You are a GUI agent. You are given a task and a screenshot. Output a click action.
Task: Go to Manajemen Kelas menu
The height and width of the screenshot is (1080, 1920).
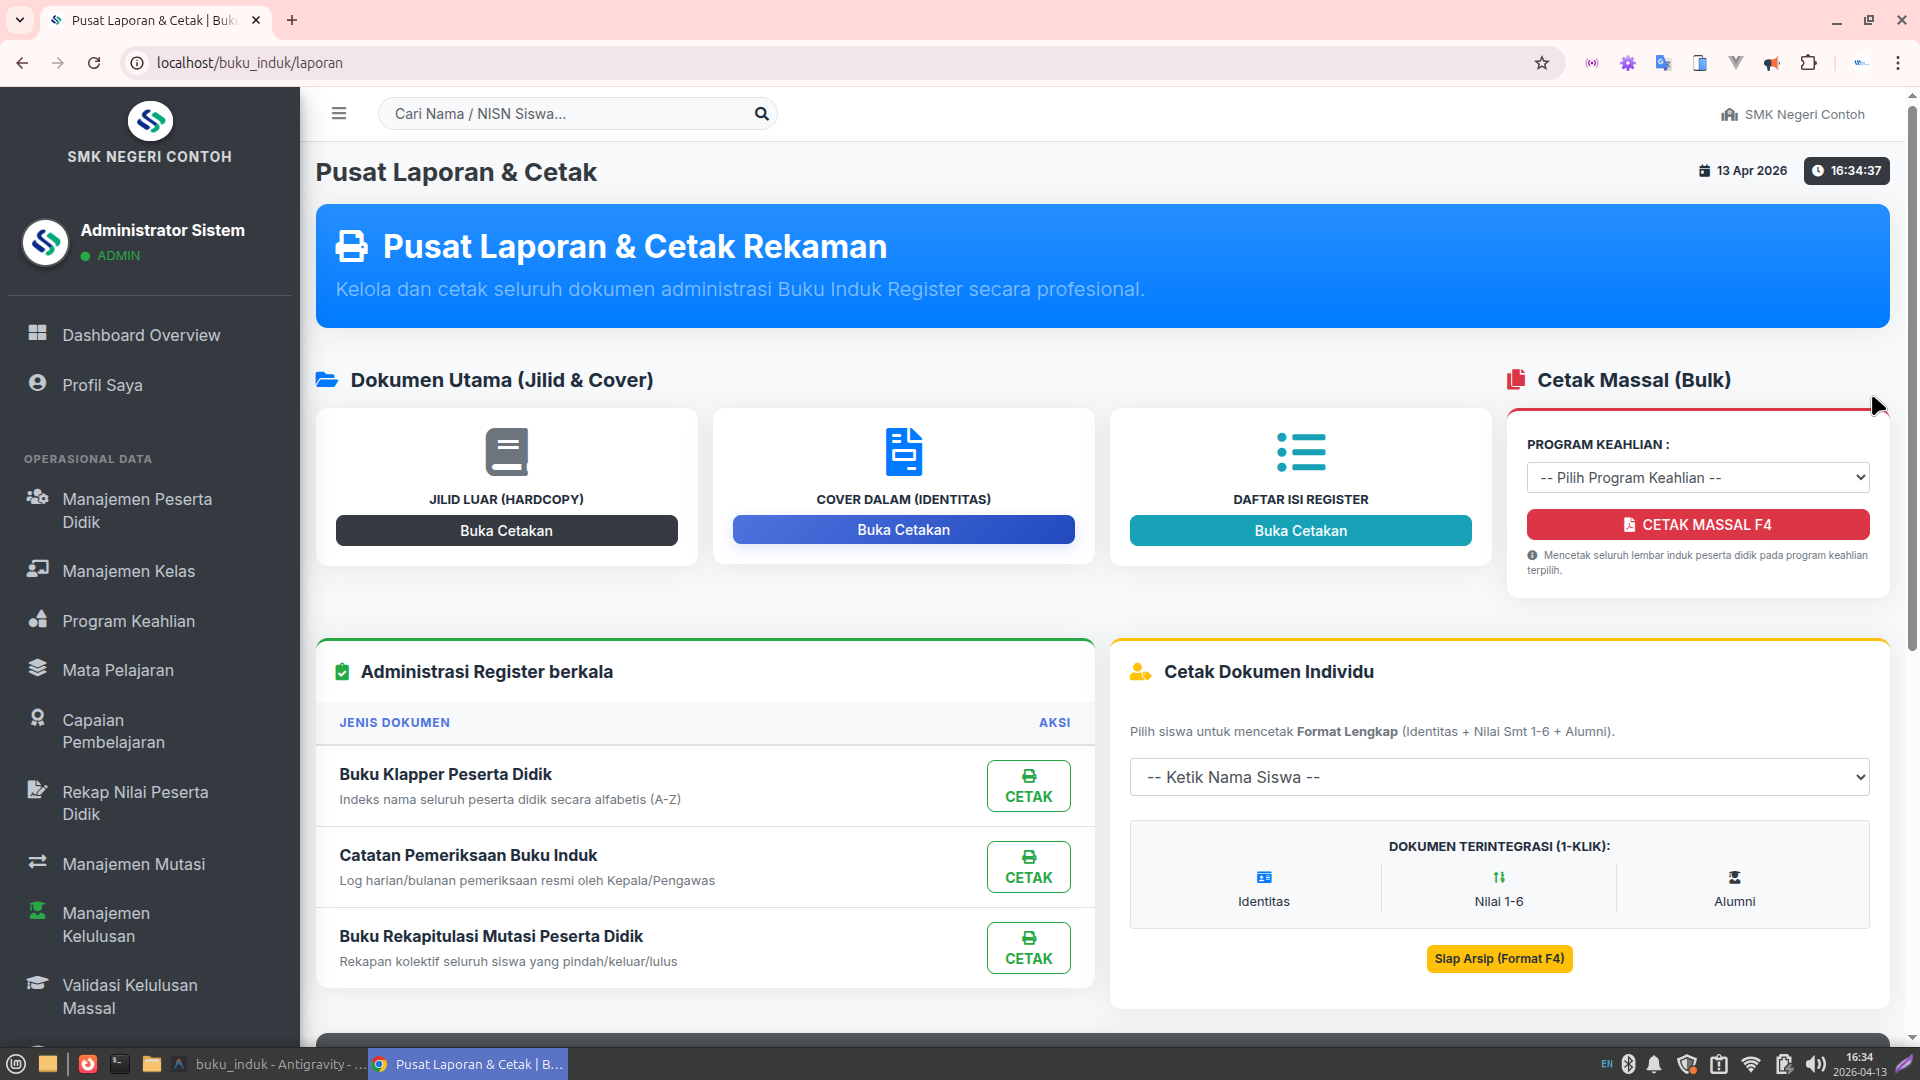coord(129,571)
